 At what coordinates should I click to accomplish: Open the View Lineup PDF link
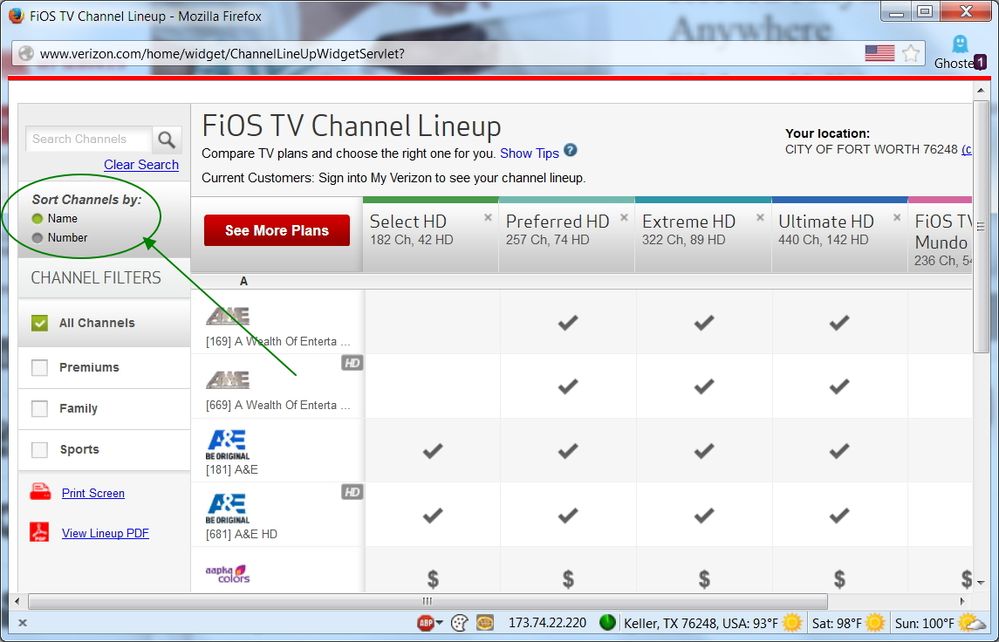(105, 533)
